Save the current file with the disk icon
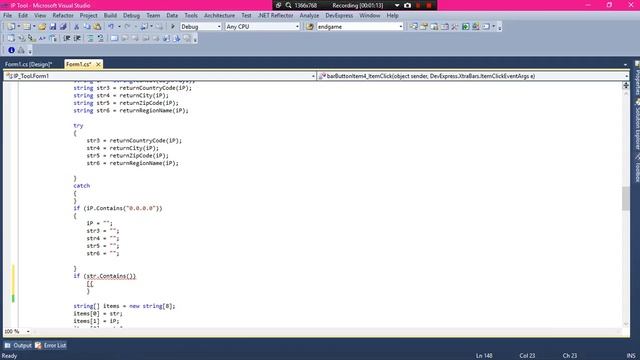 [53, 27]
